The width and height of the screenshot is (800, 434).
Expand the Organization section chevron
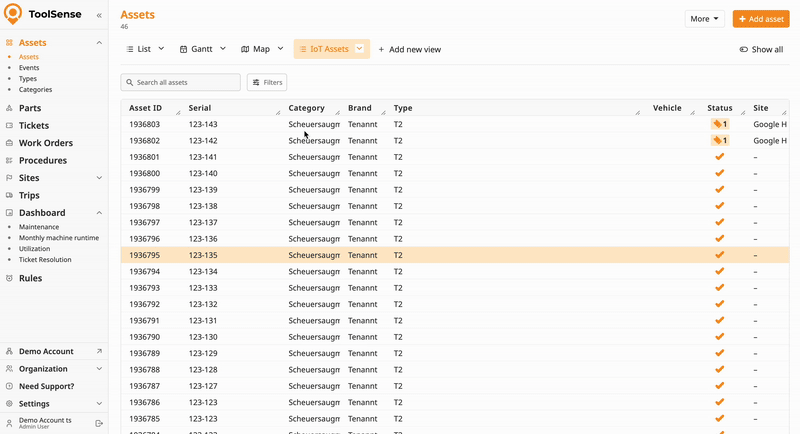coord(99,369)
